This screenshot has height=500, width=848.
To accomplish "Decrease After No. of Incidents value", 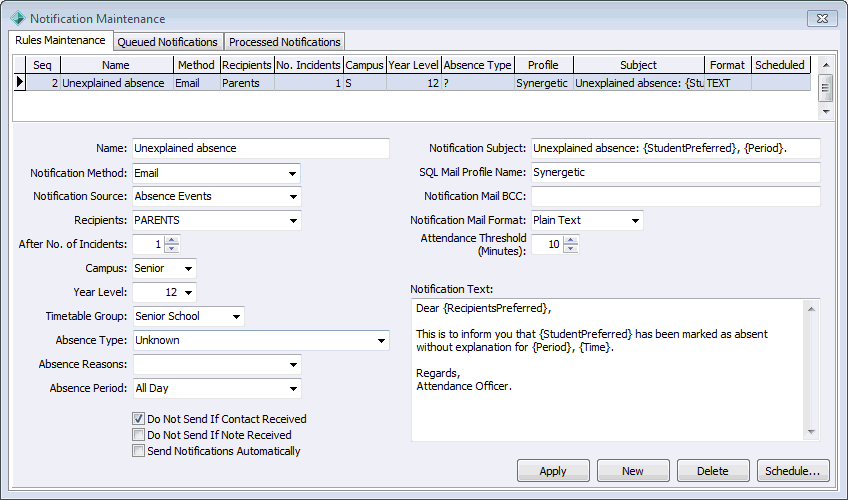I will point(171,248).
